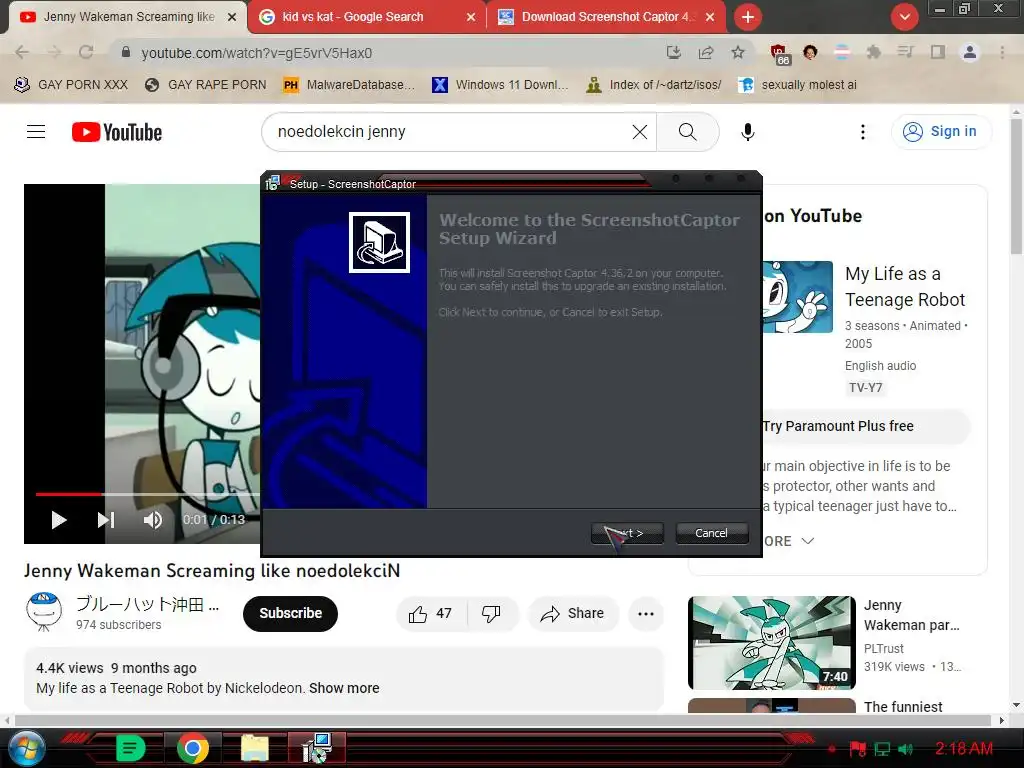Screen dimensions: 1024x768
Task: Play the video with the play button
Action: click(x=59, y=520)
